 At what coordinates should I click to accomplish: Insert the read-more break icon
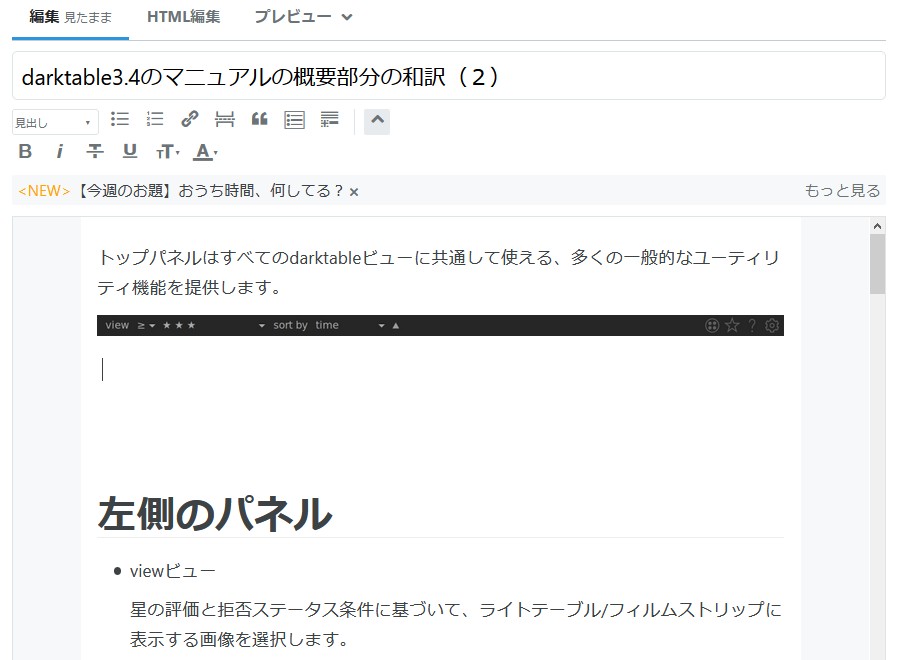pyautogui.click(x=225, y=119)
